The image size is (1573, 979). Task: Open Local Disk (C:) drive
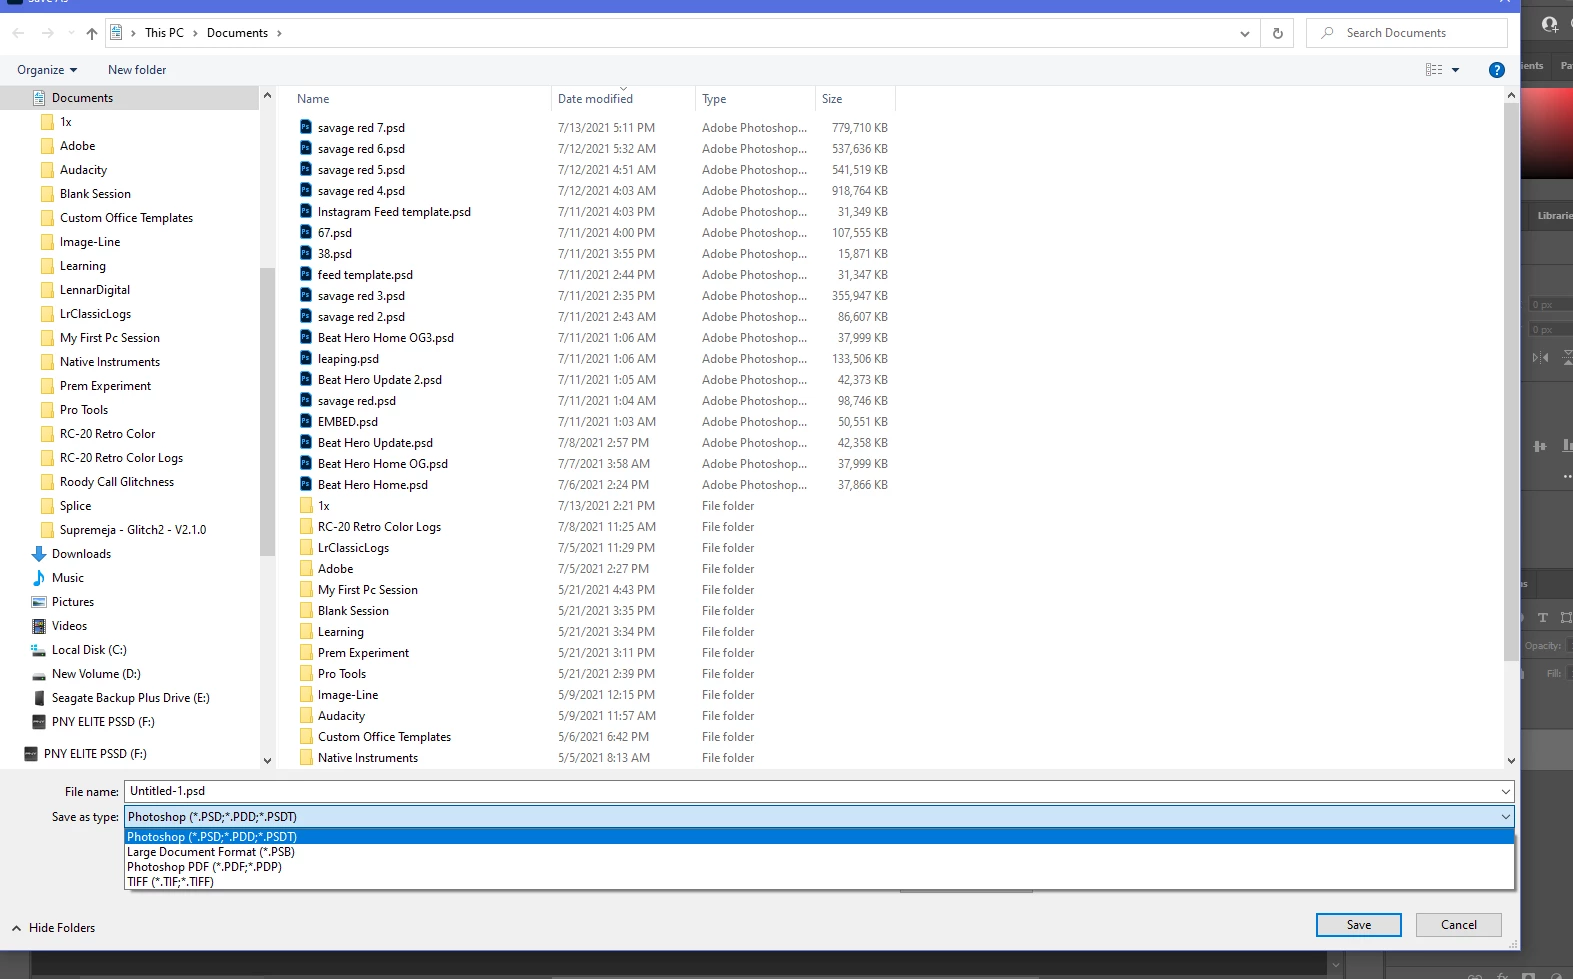pos(89,650)
